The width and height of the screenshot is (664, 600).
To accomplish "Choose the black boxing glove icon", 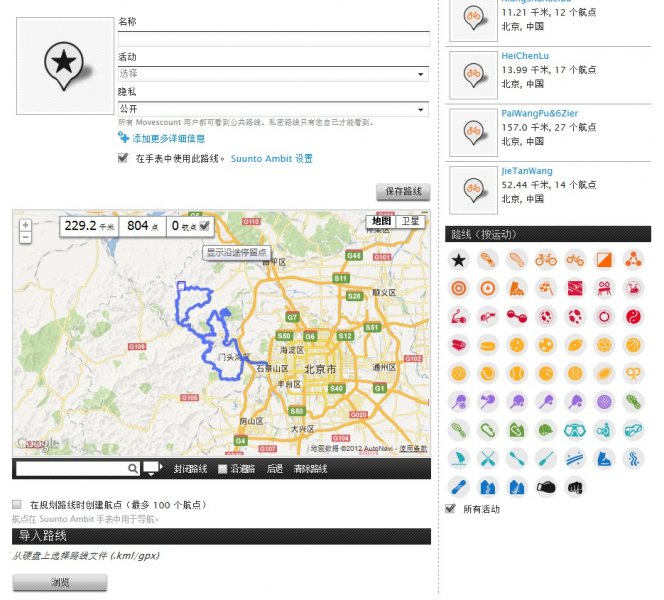I will pos(545,488).
